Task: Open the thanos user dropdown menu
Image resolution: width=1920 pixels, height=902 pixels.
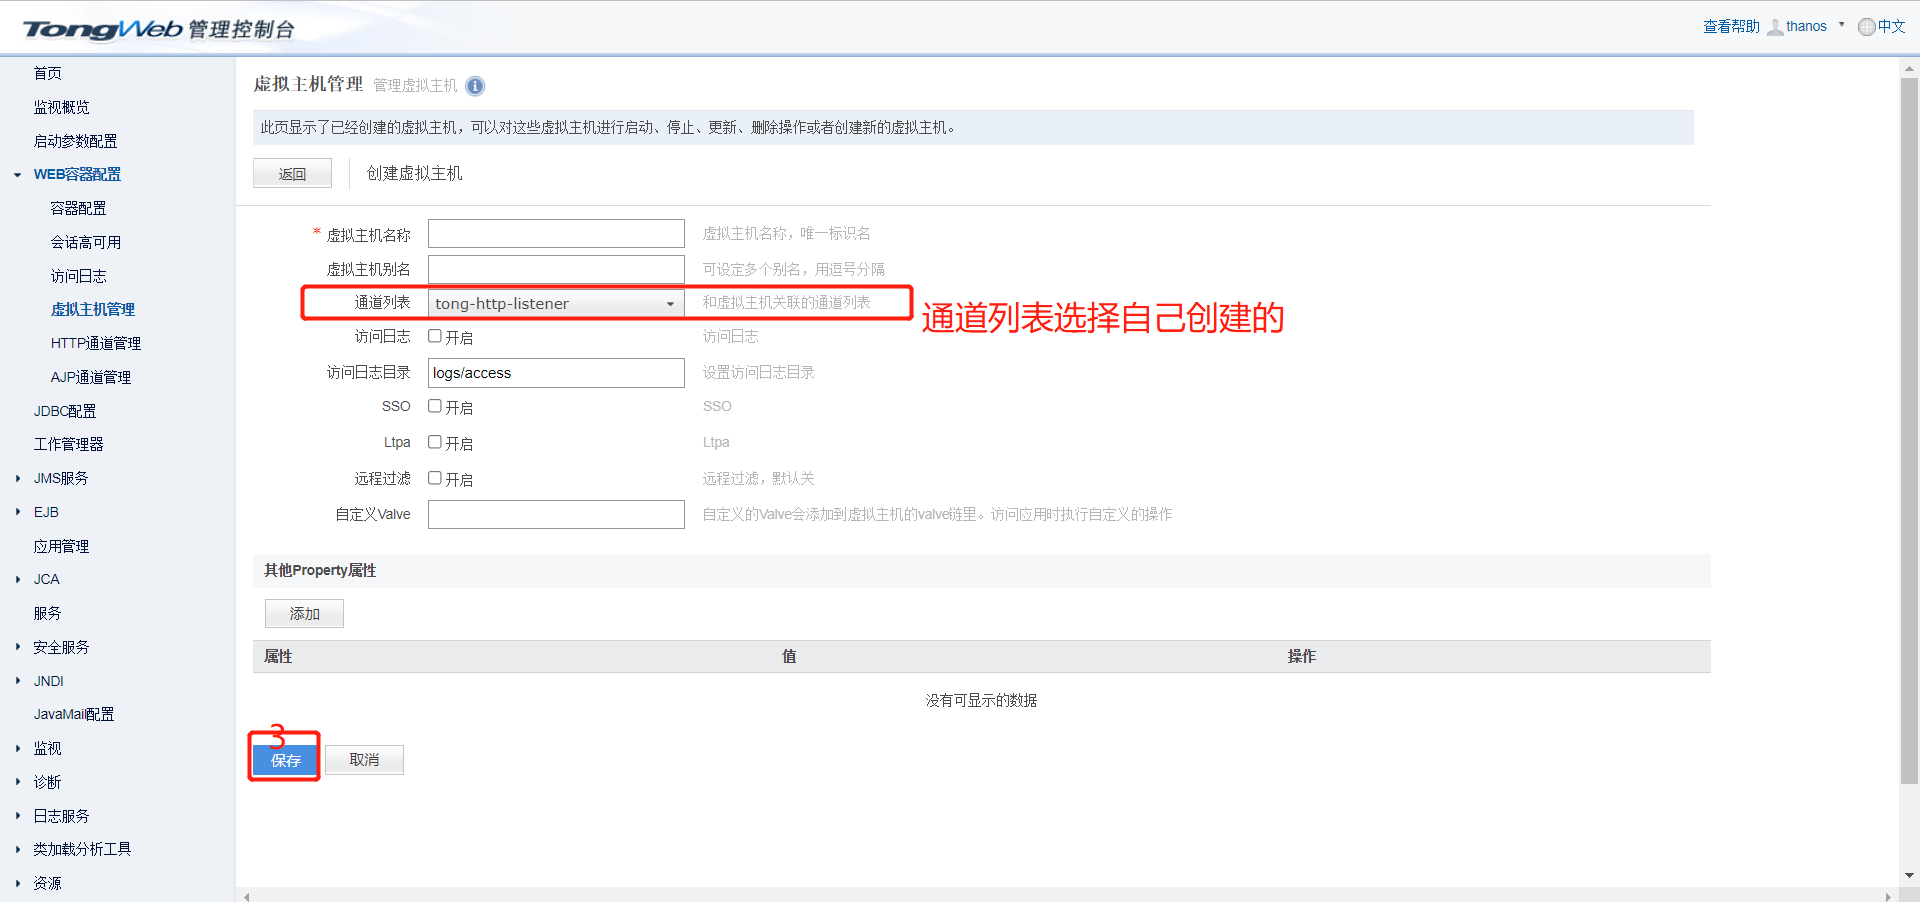Action: coord(1840,26)
